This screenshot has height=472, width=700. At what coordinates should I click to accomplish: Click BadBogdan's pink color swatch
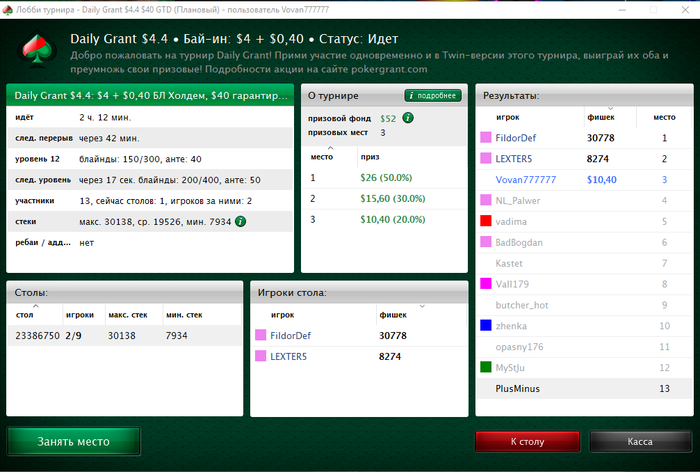click(486, 242)
